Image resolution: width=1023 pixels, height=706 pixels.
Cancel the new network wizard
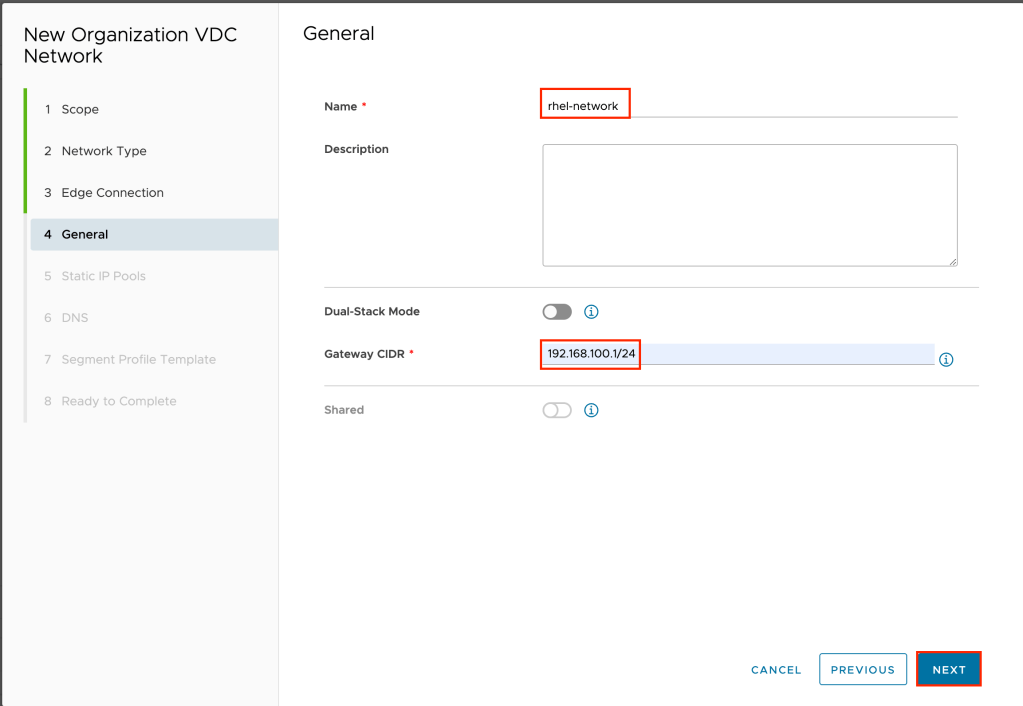coord(776,670)
